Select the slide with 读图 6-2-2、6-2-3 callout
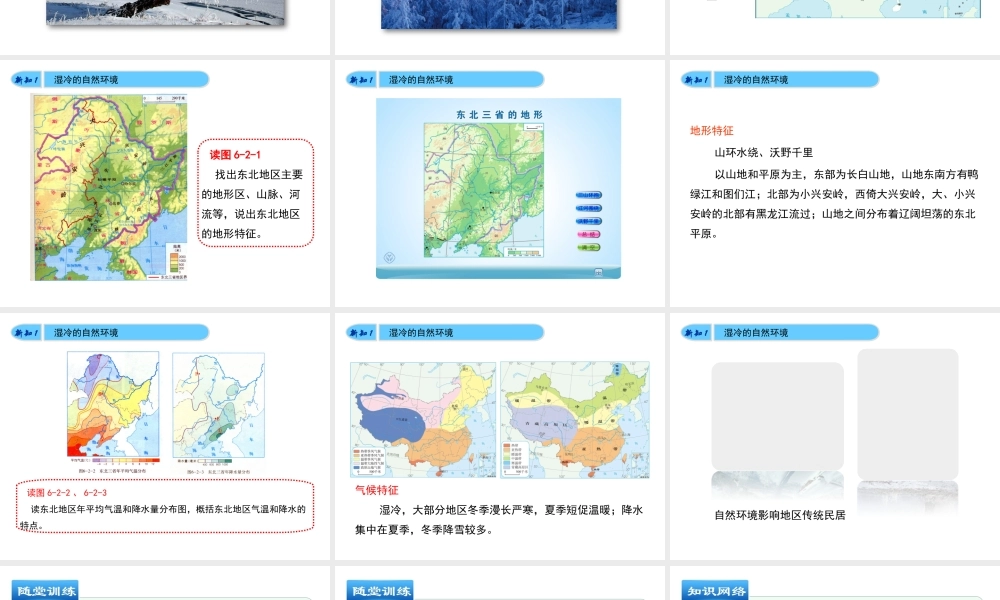Image resolution: width=1000 pixels, height=600 pixels. (165, 437)
